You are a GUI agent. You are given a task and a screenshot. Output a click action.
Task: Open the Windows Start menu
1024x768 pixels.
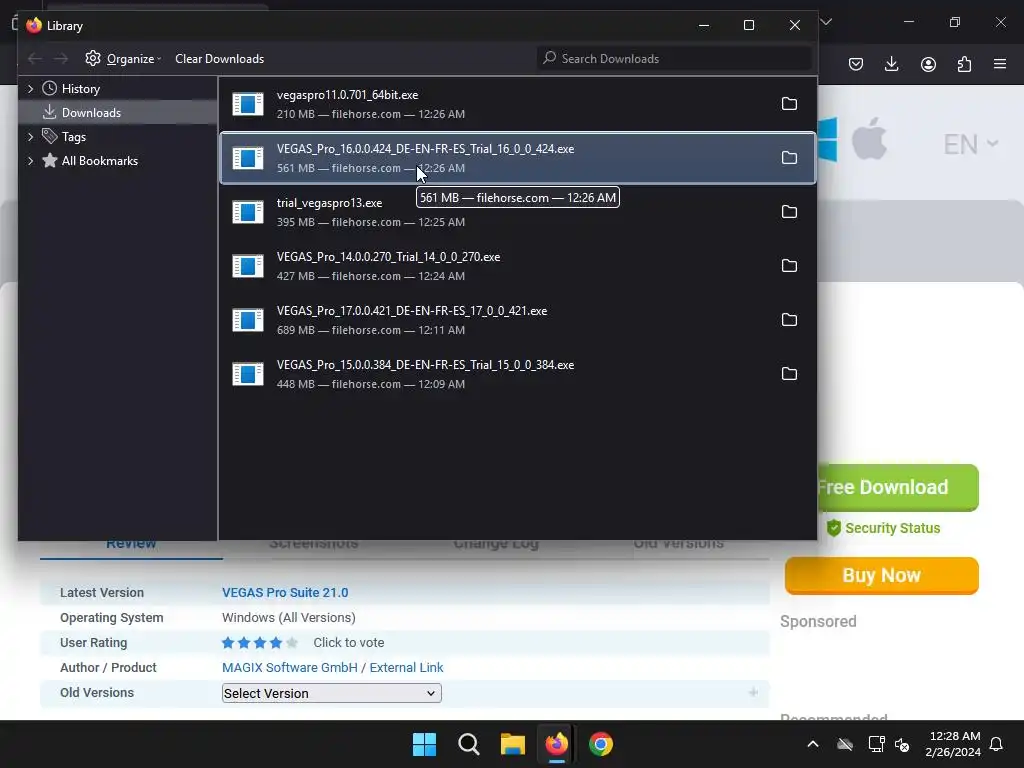pos(424,744)
